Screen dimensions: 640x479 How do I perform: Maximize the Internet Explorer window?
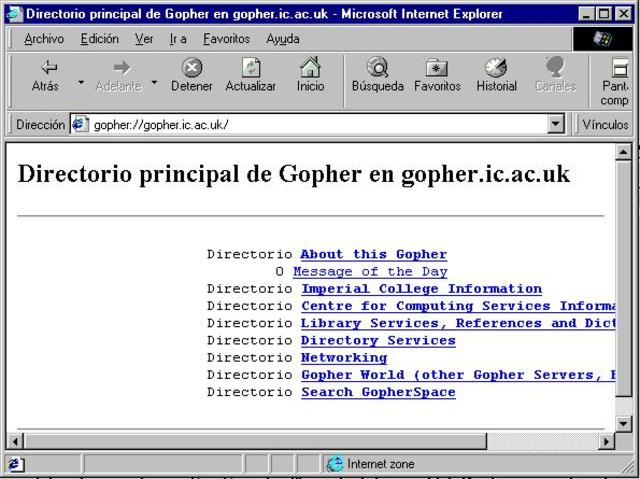pos(603,14)
